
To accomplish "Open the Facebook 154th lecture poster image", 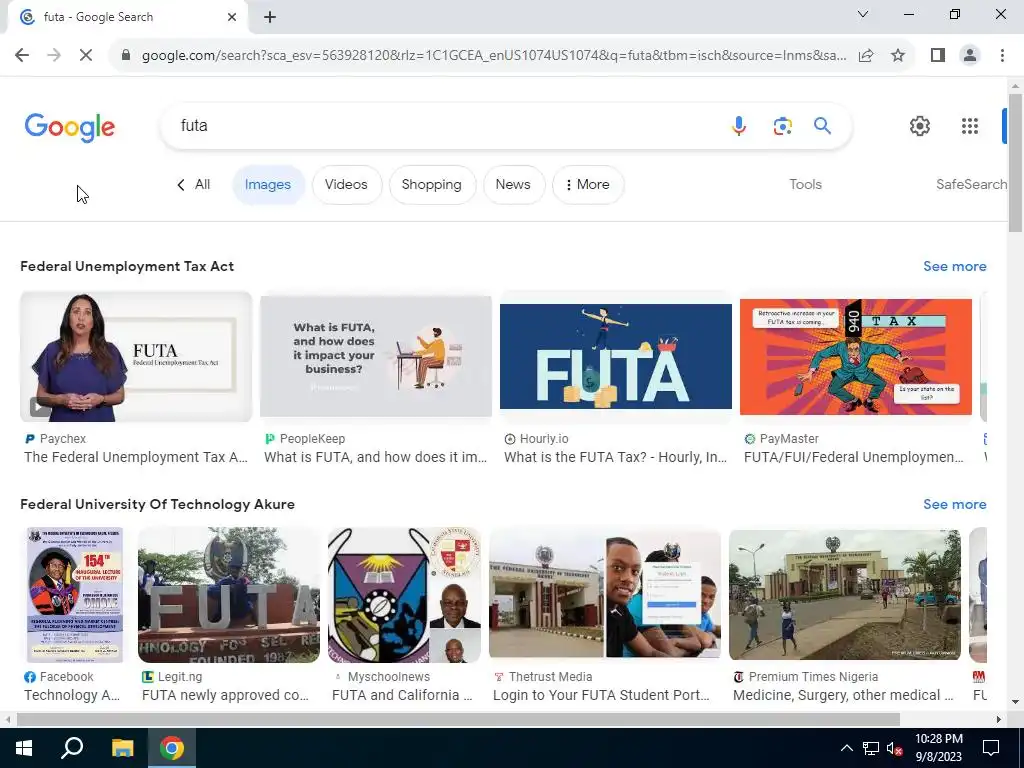I will pos(74,595).
